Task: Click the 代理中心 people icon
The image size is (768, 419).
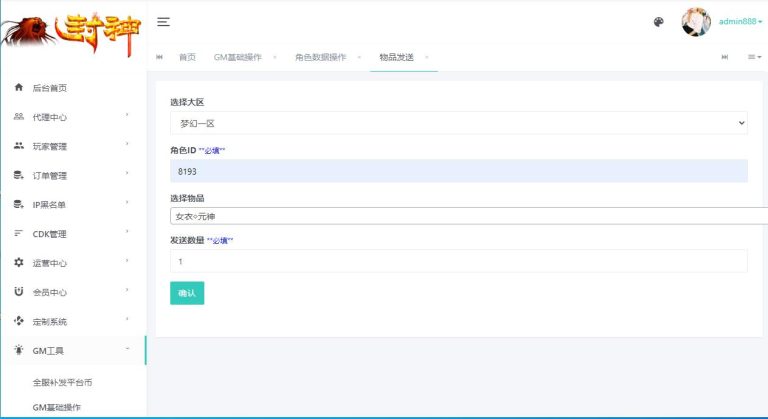Action: [18, 117]
